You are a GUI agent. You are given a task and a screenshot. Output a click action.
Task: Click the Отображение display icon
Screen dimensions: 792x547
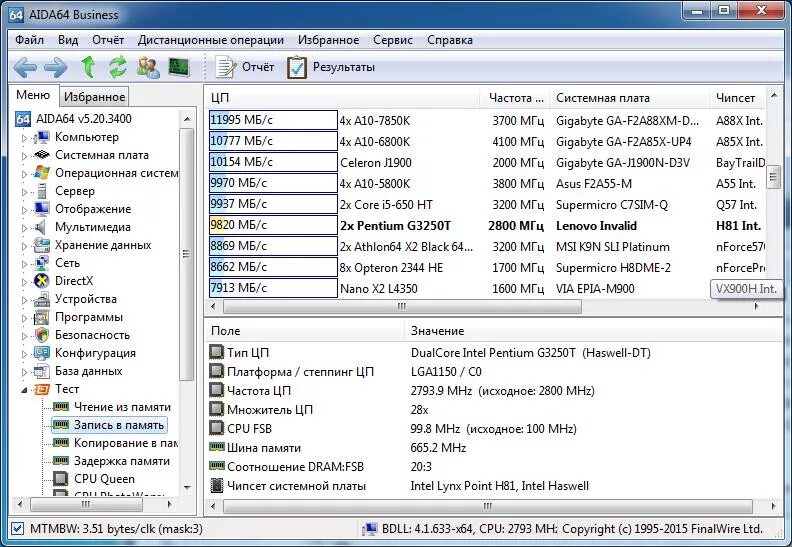point(41,209)
